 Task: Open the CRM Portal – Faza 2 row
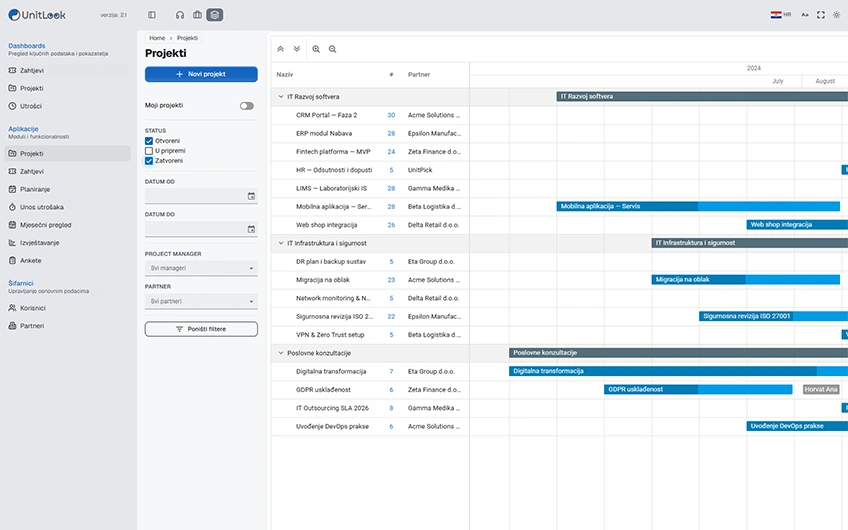[x=370, y=115]
